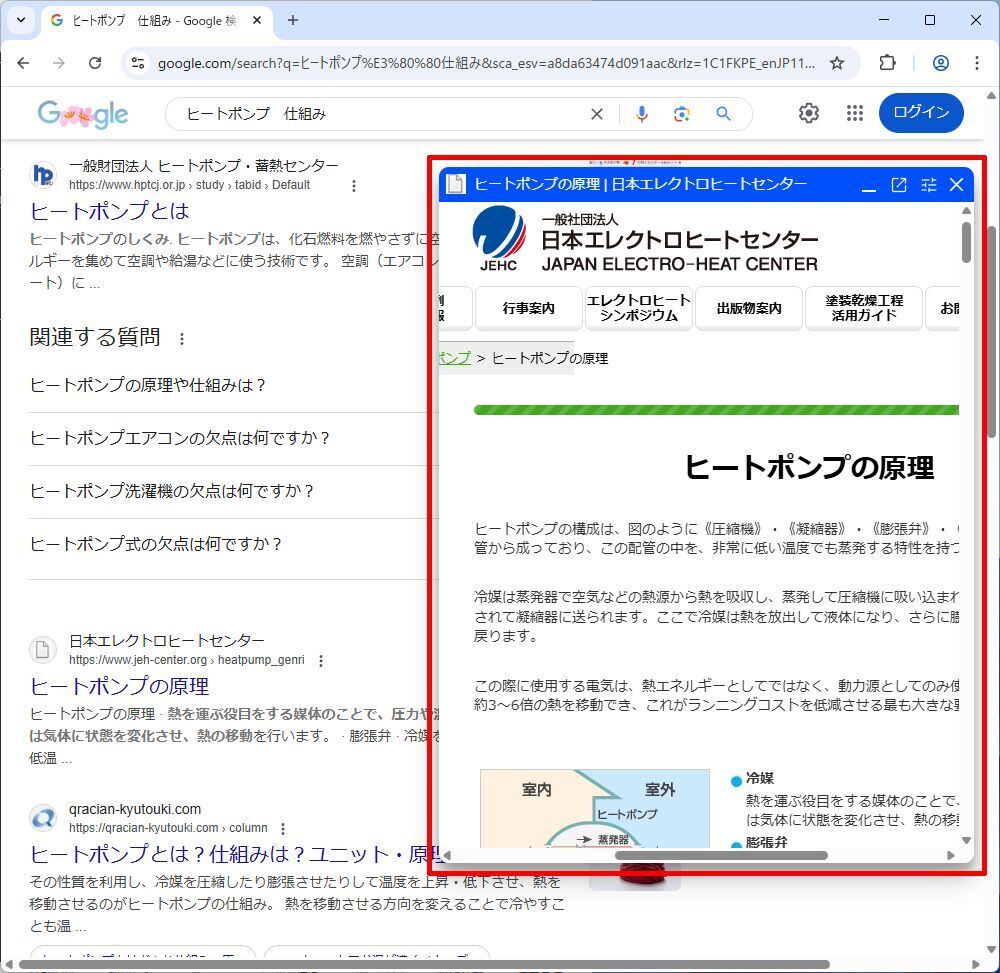Open the preview popup in a new tab
Image resolution: width=1000 pixels, height=973 pixels.
coord(899,185)
